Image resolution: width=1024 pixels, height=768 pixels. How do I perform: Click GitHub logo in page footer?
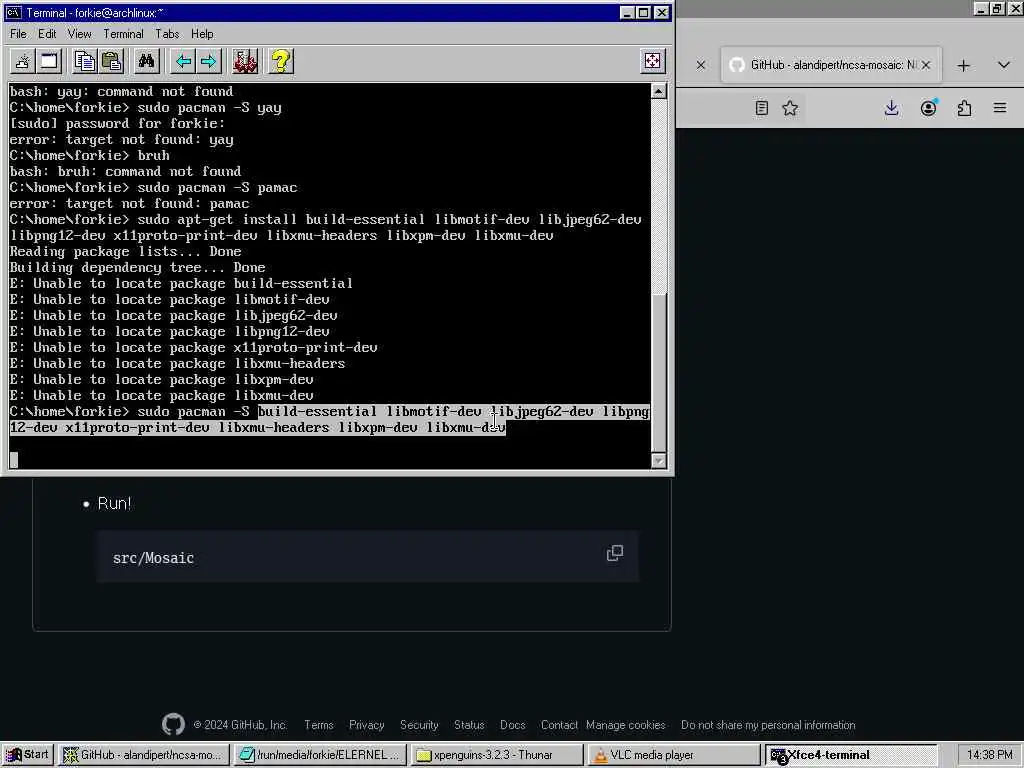tap(173, 724)
